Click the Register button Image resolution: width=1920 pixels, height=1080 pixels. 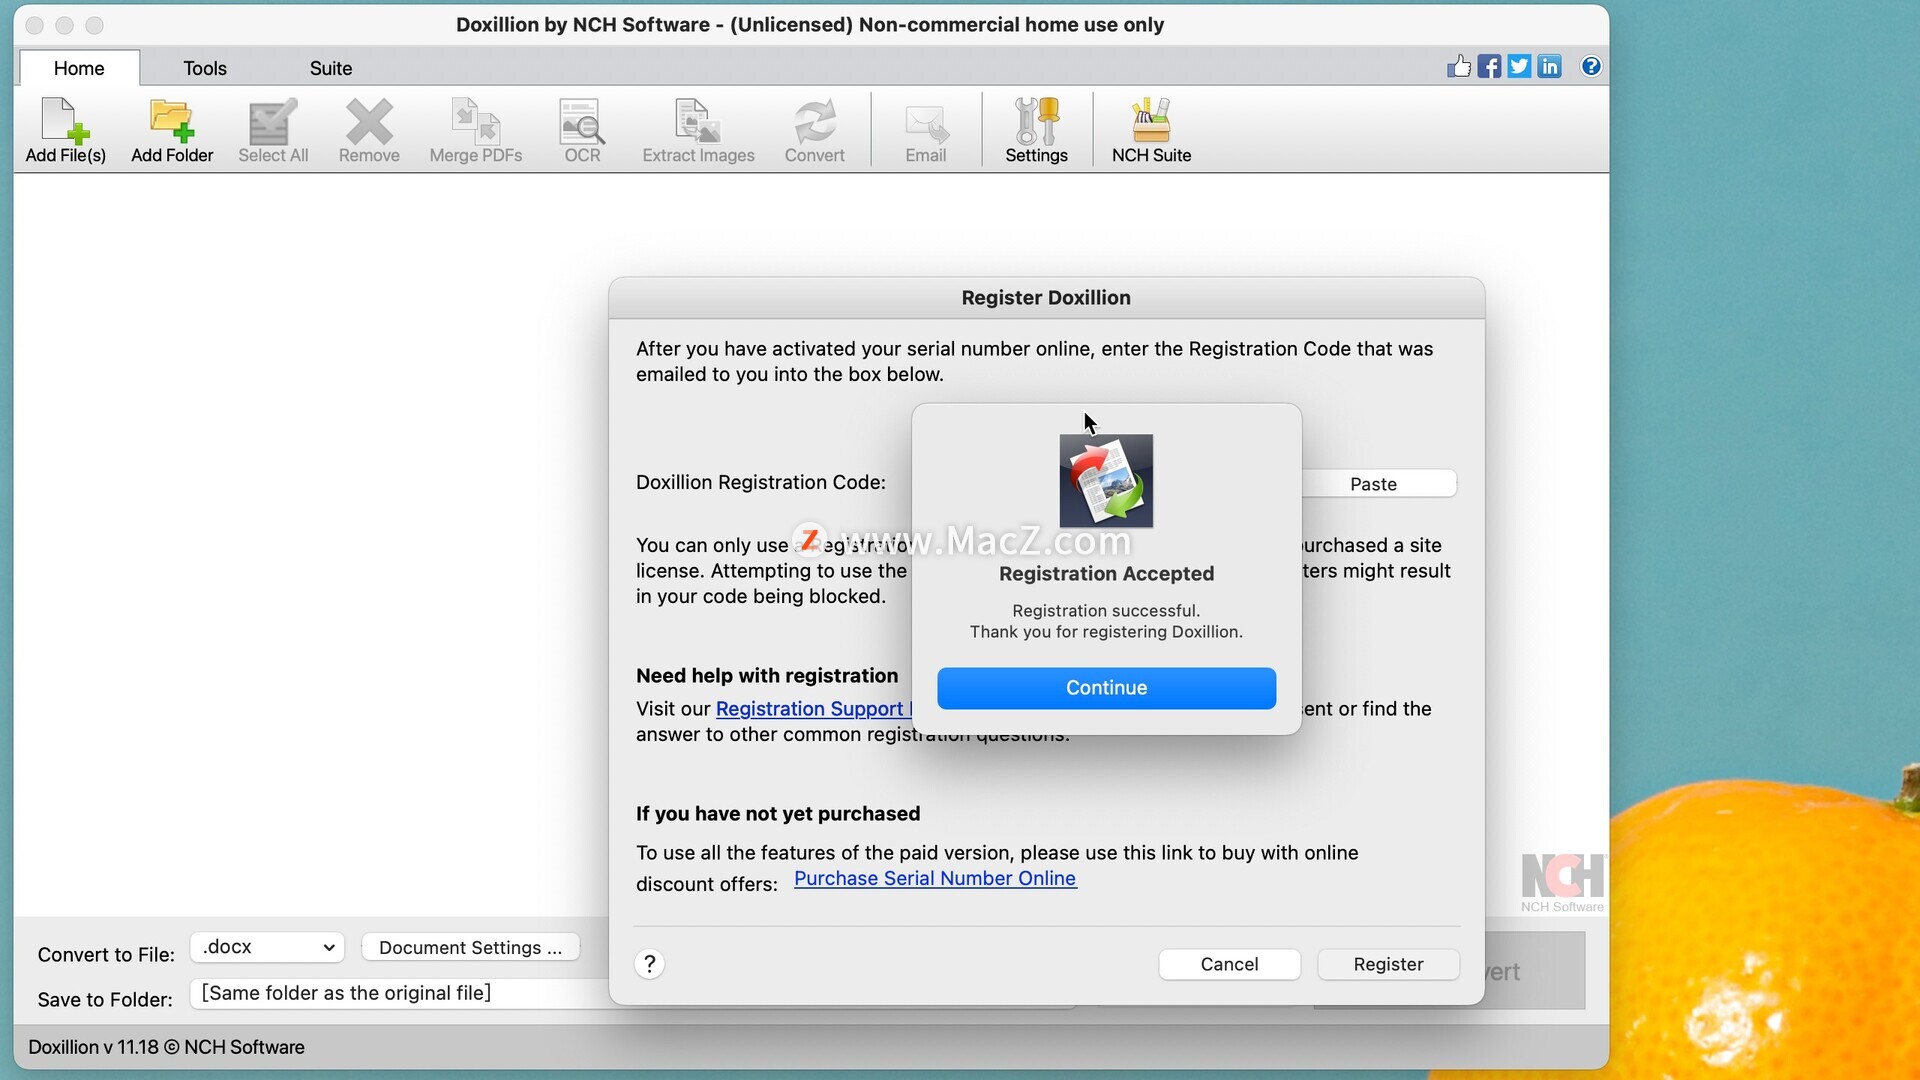pyautogui.click(x=1388, y=964)
